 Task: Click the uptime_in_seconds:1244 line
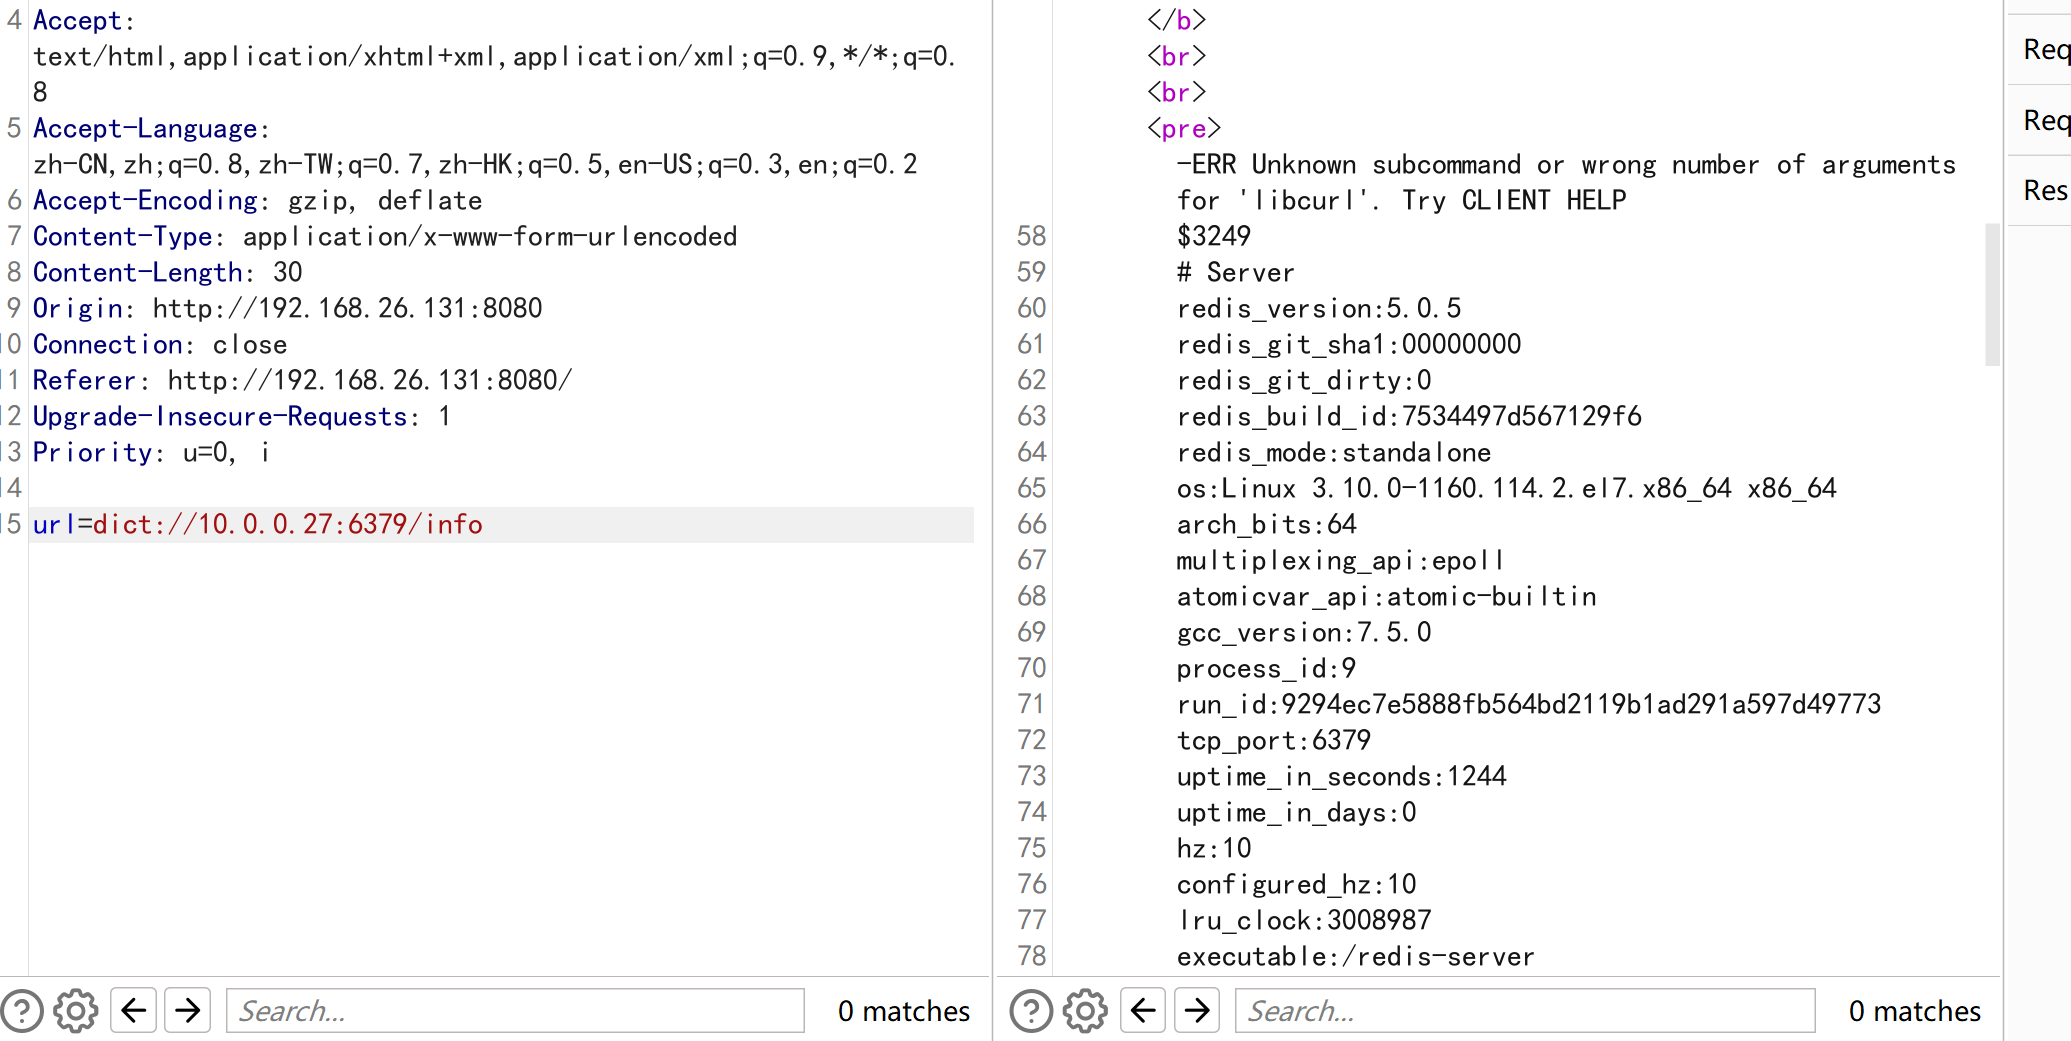tap(1342, 776)
